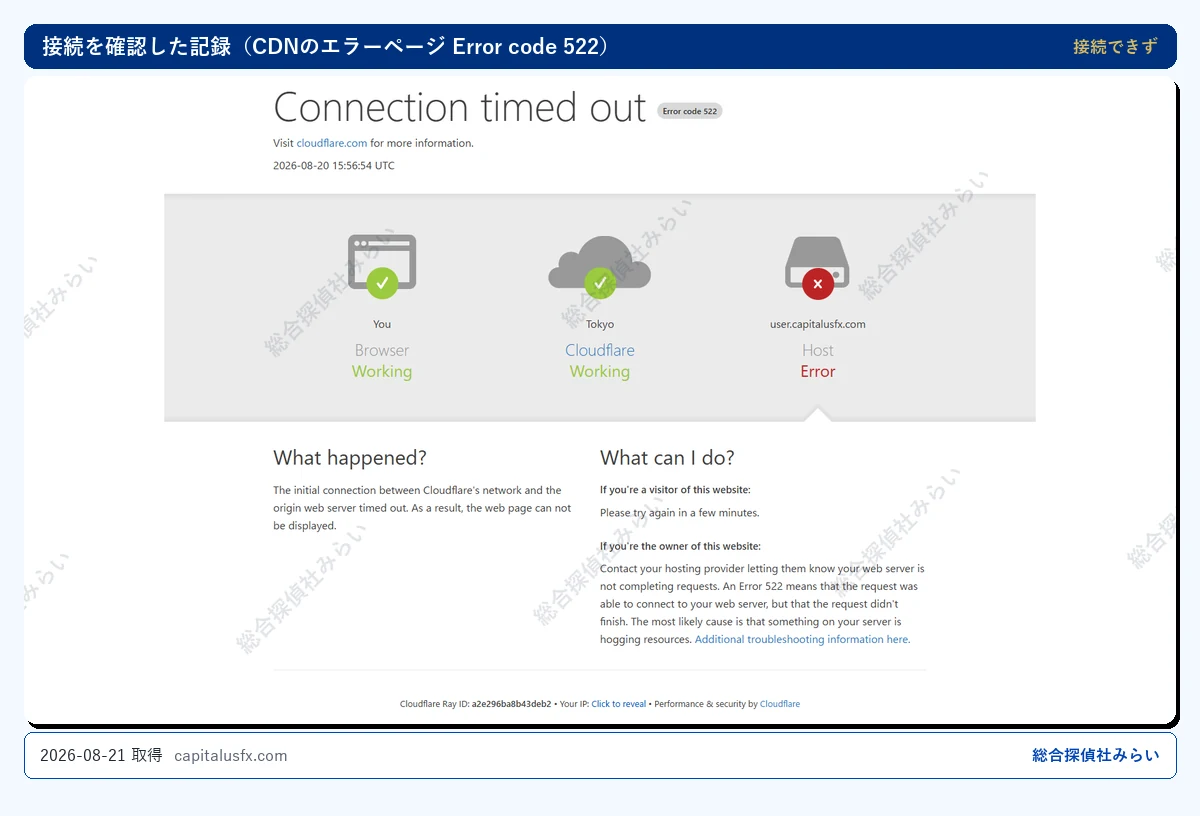The image size is (1200, 816).
Task: Open the Cloudflare link in the footer
Action: pos(780,704)
